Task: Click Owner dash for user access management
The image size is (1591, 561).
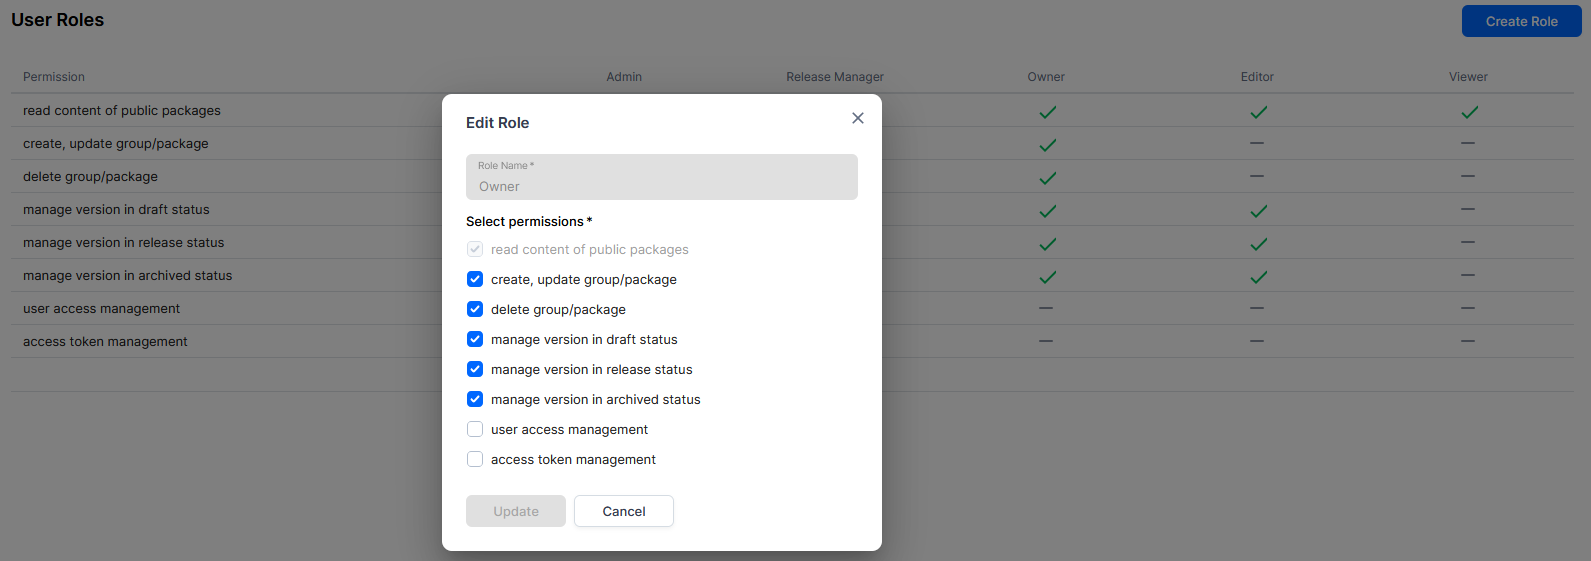Action: coord(1046,308)
